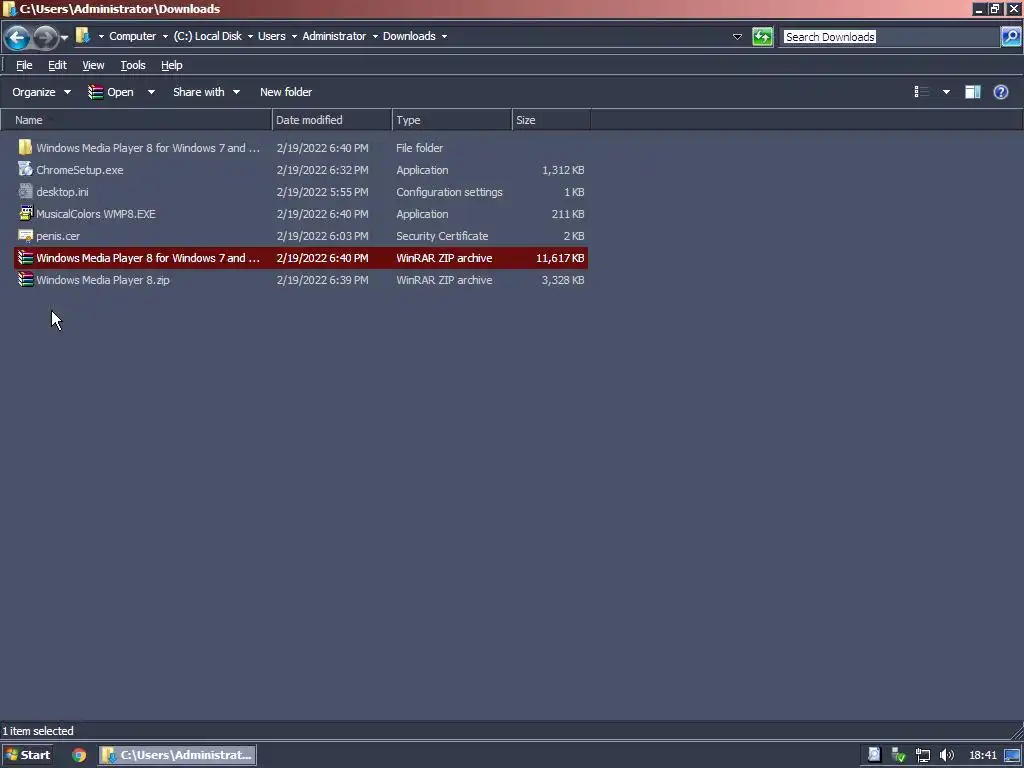Viewport: 1024px width, 768px height.
Task: Click the Show desktop icon in the tray corner
Action: point(1012,756)
